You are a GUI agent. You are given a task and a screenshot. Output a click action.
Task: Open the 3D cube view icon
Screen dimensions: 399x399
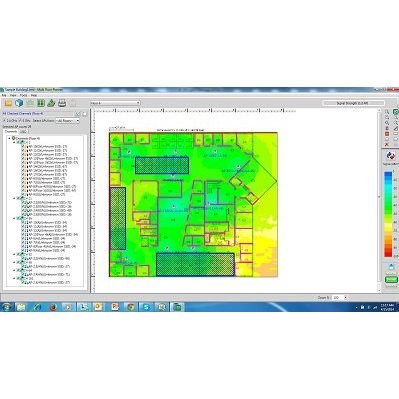pyautogui.click(x=19, y=103)
